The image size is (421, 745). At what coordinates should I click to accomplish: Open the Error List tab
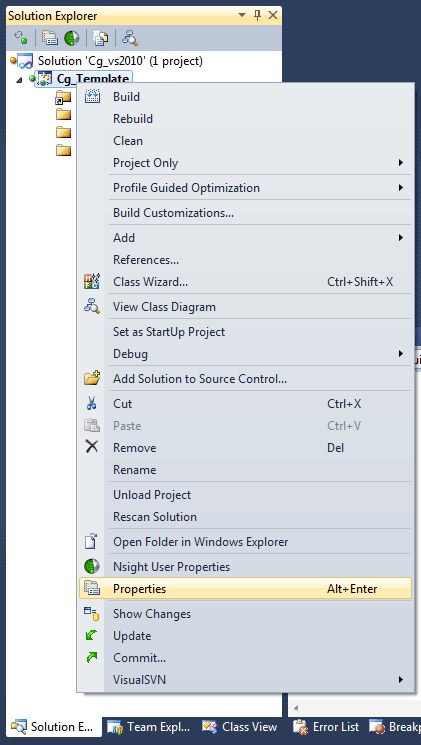click(327, 727)
